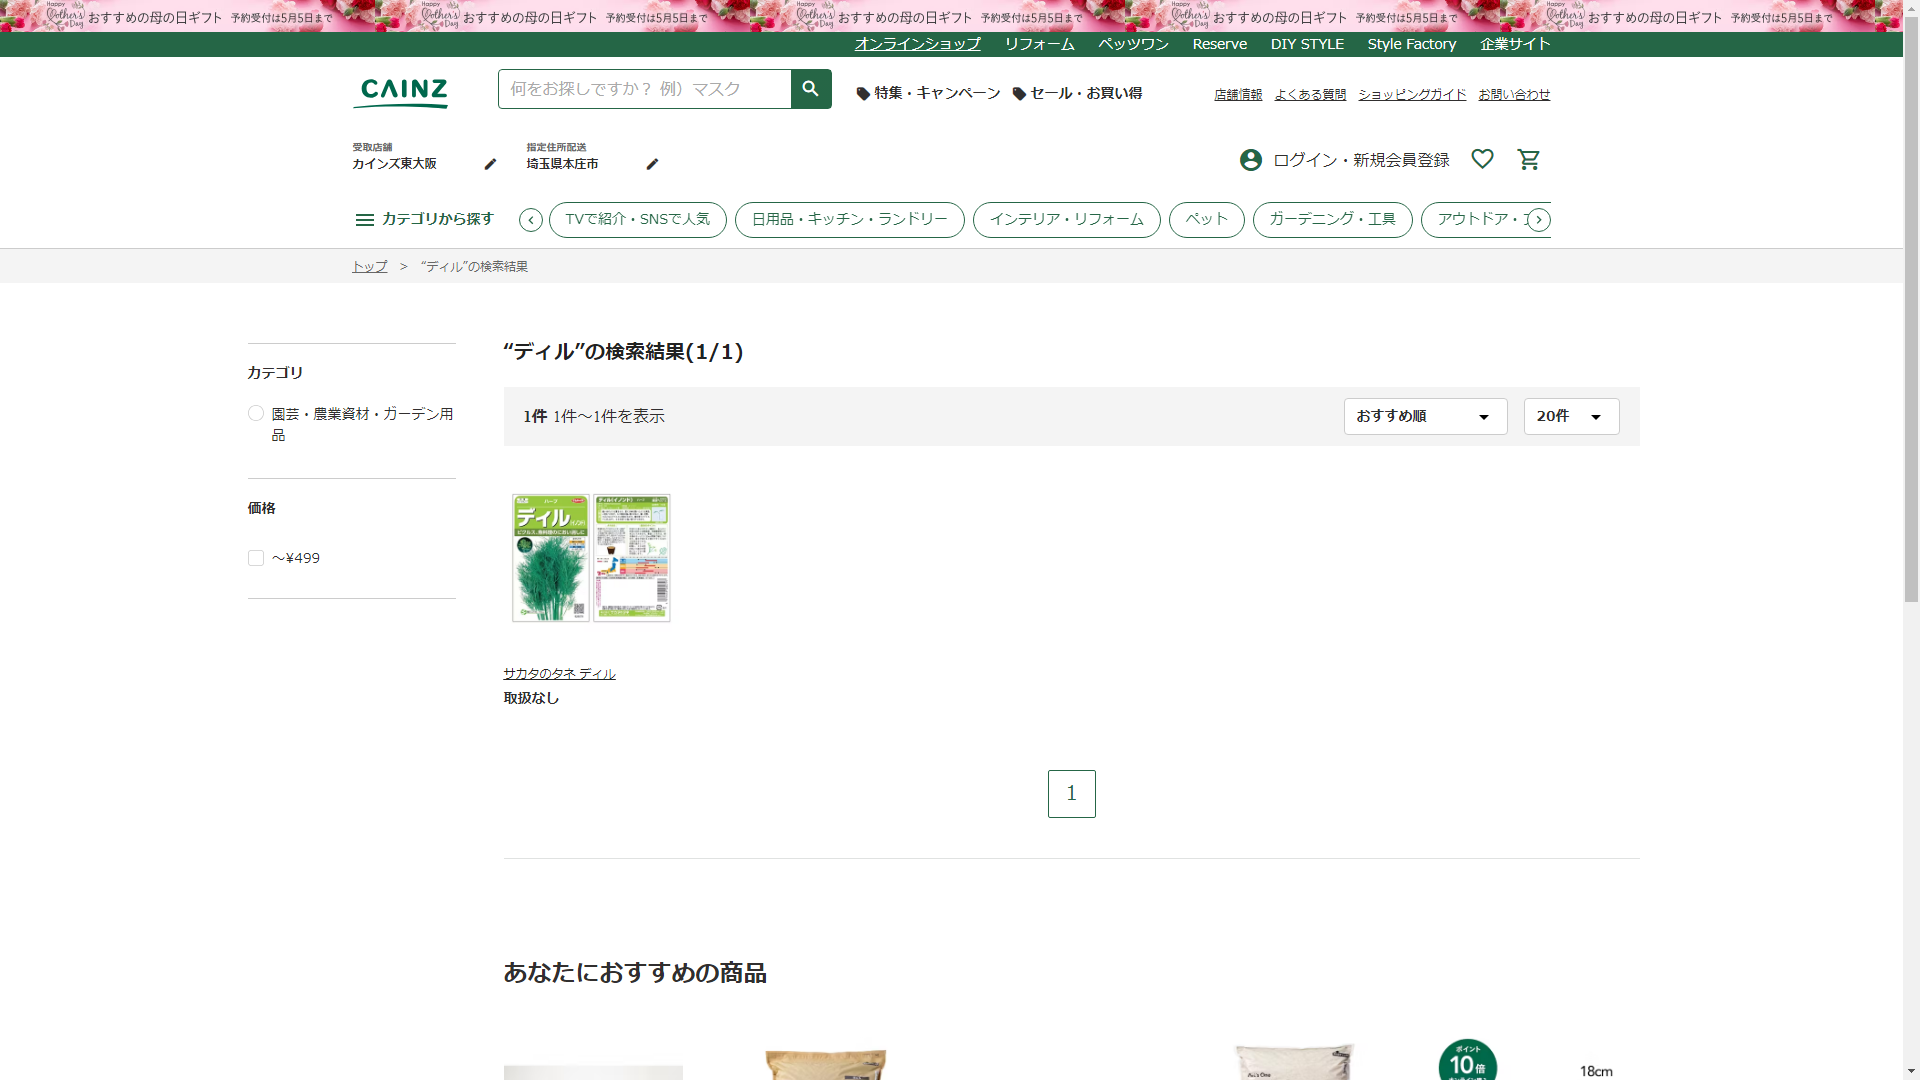Open サカタのタネ ディル product link

(559, 674)
